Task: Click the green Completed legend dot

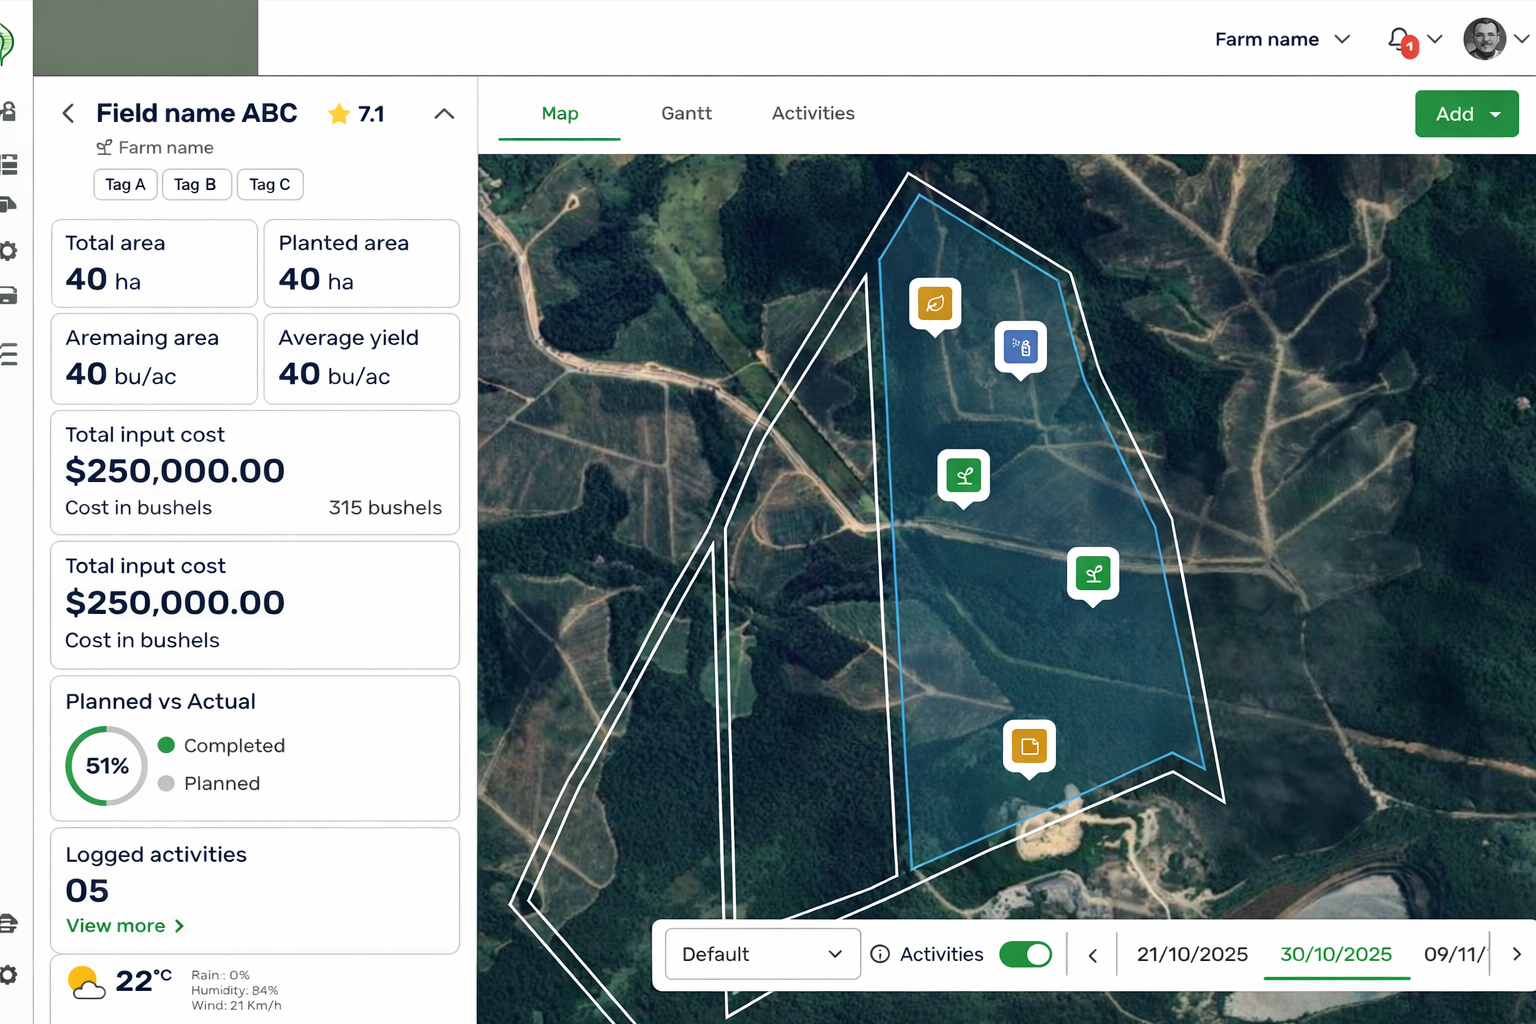Action: [166, 745]
